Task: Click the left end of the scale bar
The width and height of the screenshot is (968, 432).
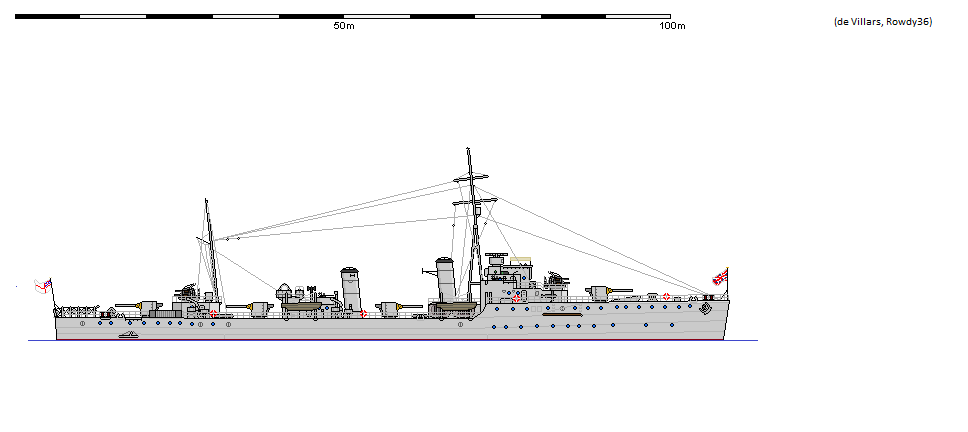Action: point(16,16)
